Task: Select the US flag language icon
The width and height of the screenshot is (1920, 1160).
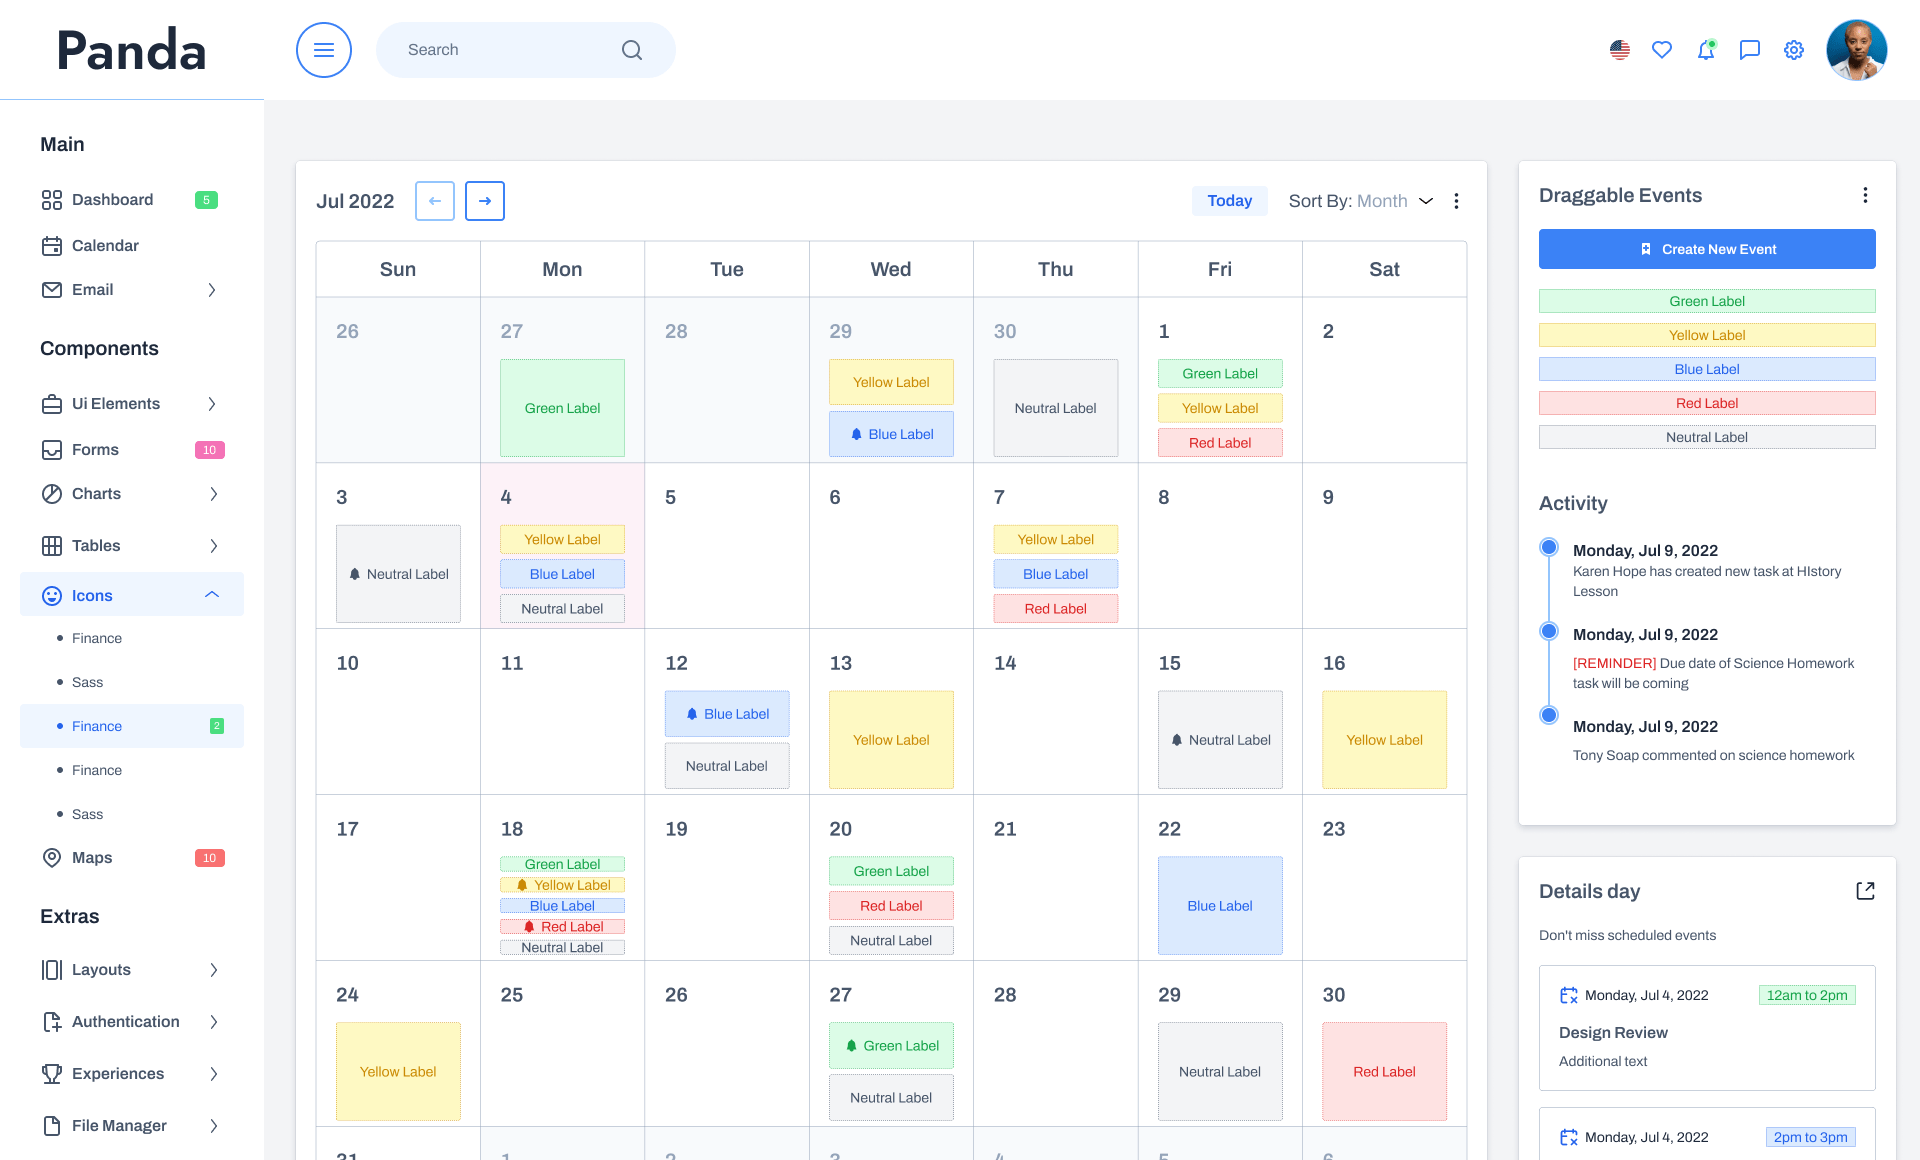Action: [x=1620, y=50]
